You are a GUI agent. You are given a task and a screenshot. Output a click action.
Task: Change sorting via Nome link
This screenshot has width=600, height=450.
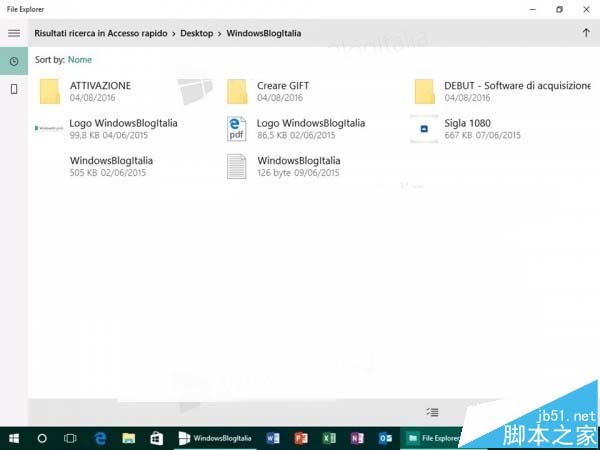click(x=80, y=60)
